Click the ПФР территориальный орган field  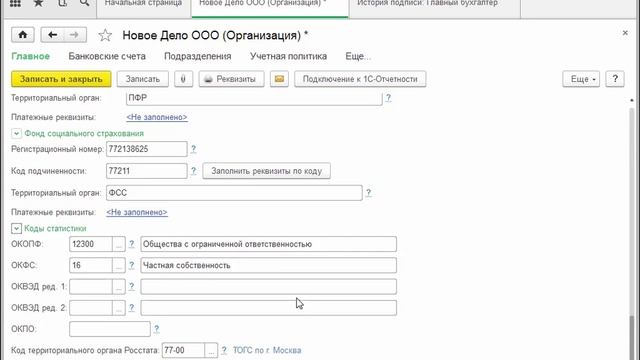[x=254, y=98]
